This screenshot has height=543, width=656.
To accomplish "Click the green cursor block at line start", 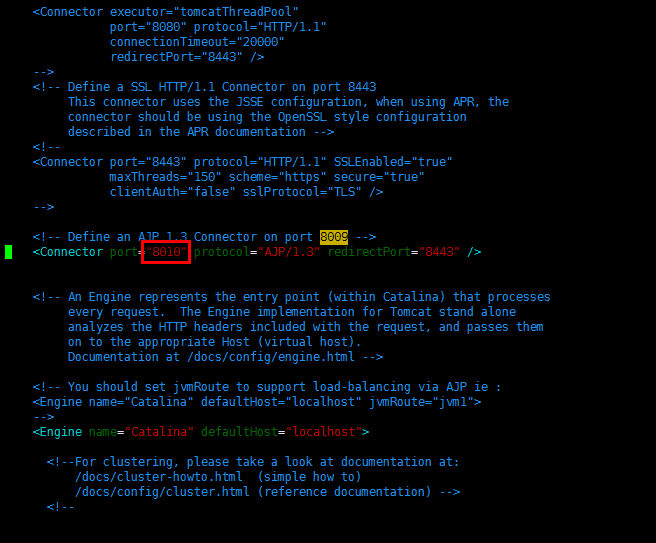I will pos(8,252).
